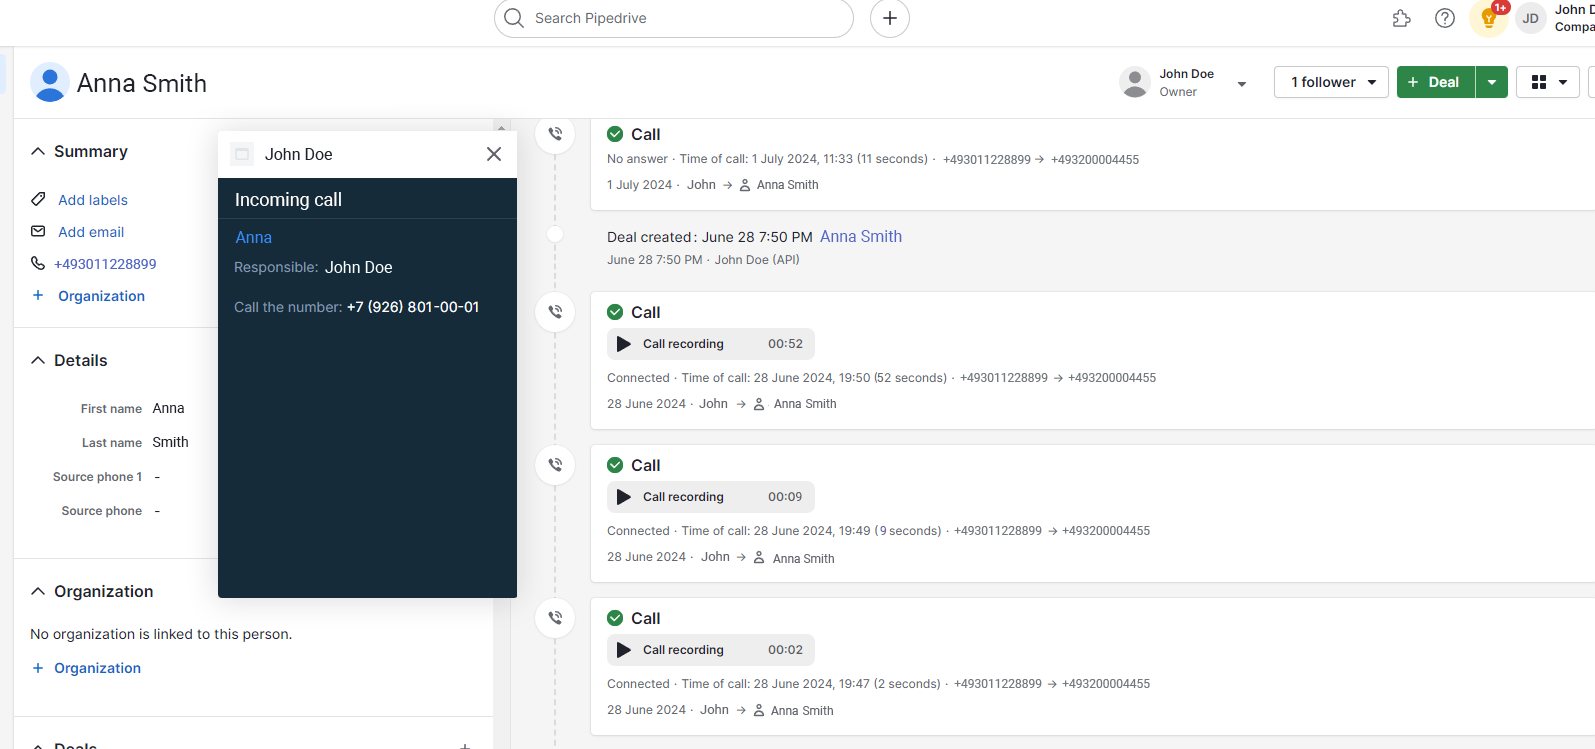Toggle done checkmark on 19:47 call
This screenshot has width=1595, height=749.
pos(615,618)
